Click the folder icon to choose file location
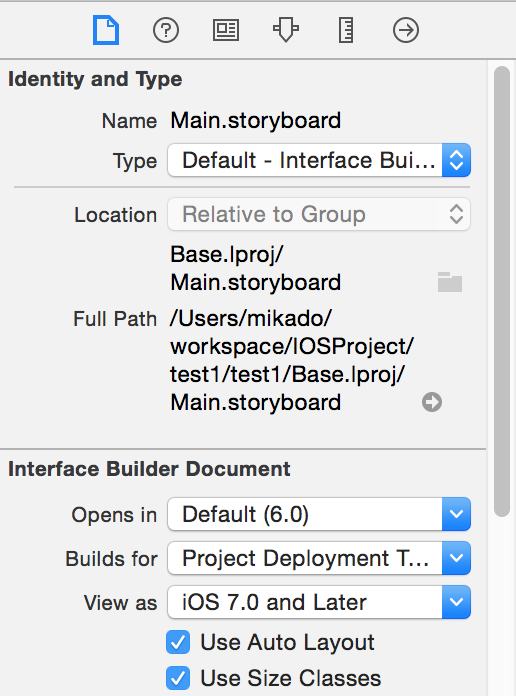 [x=450, y=282]
